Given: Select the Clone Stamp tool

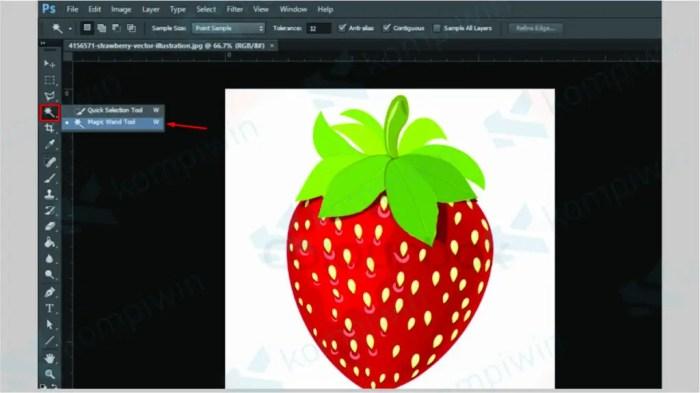Looking at the screenshot, I should (x=50, y=194).
